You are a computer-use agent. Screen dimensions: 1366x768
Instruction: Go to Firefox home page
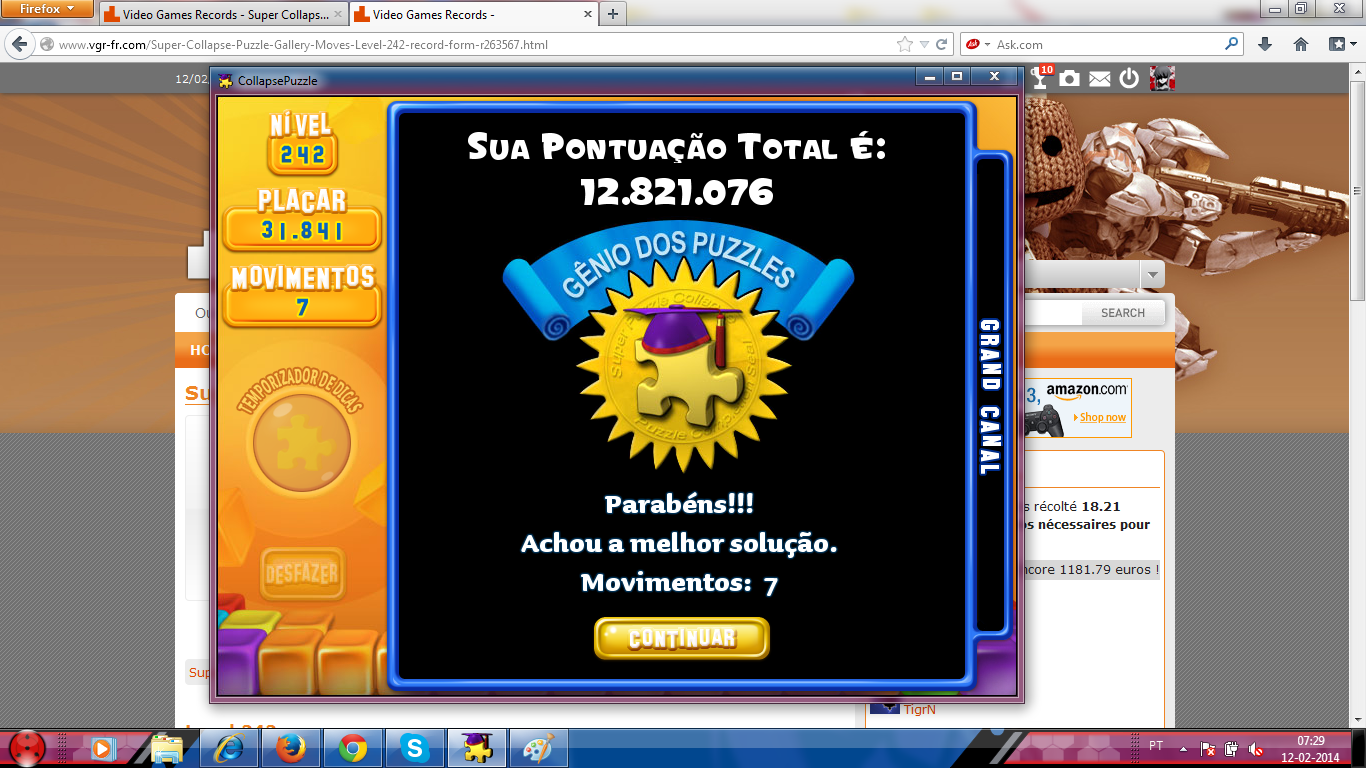pos(1301,44)
